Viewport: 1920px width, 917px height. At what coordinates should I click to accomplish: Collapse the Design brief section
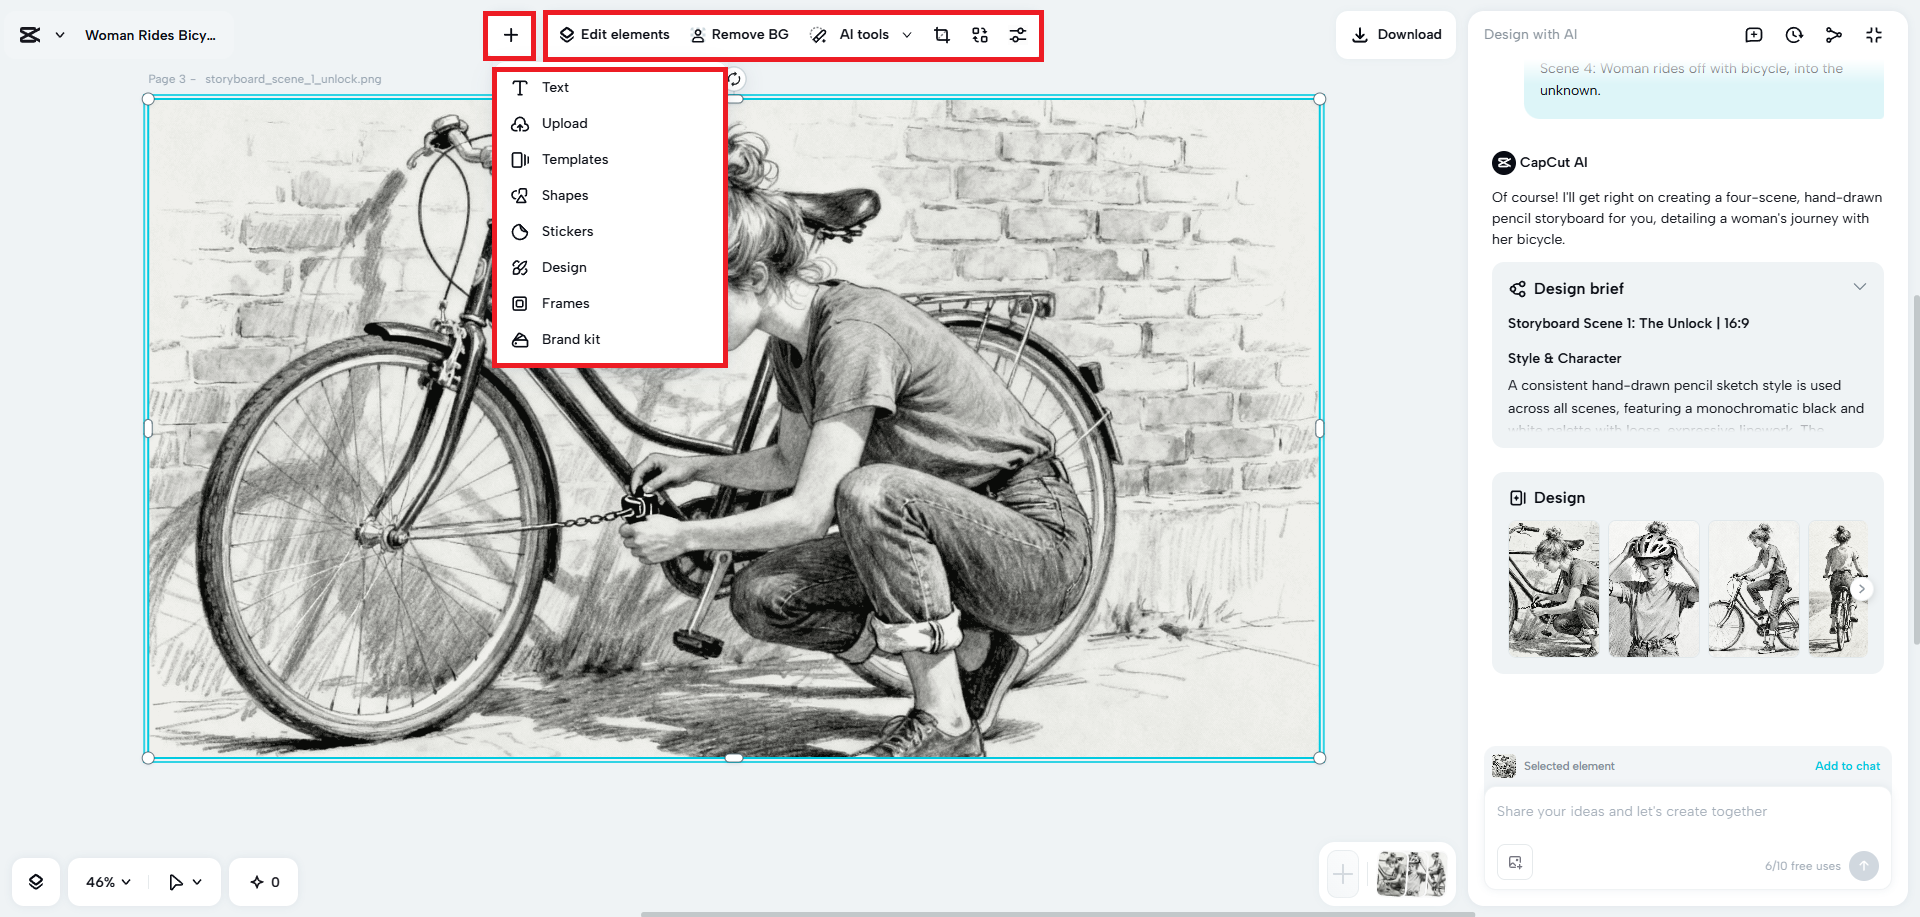tap(1859, 287)
